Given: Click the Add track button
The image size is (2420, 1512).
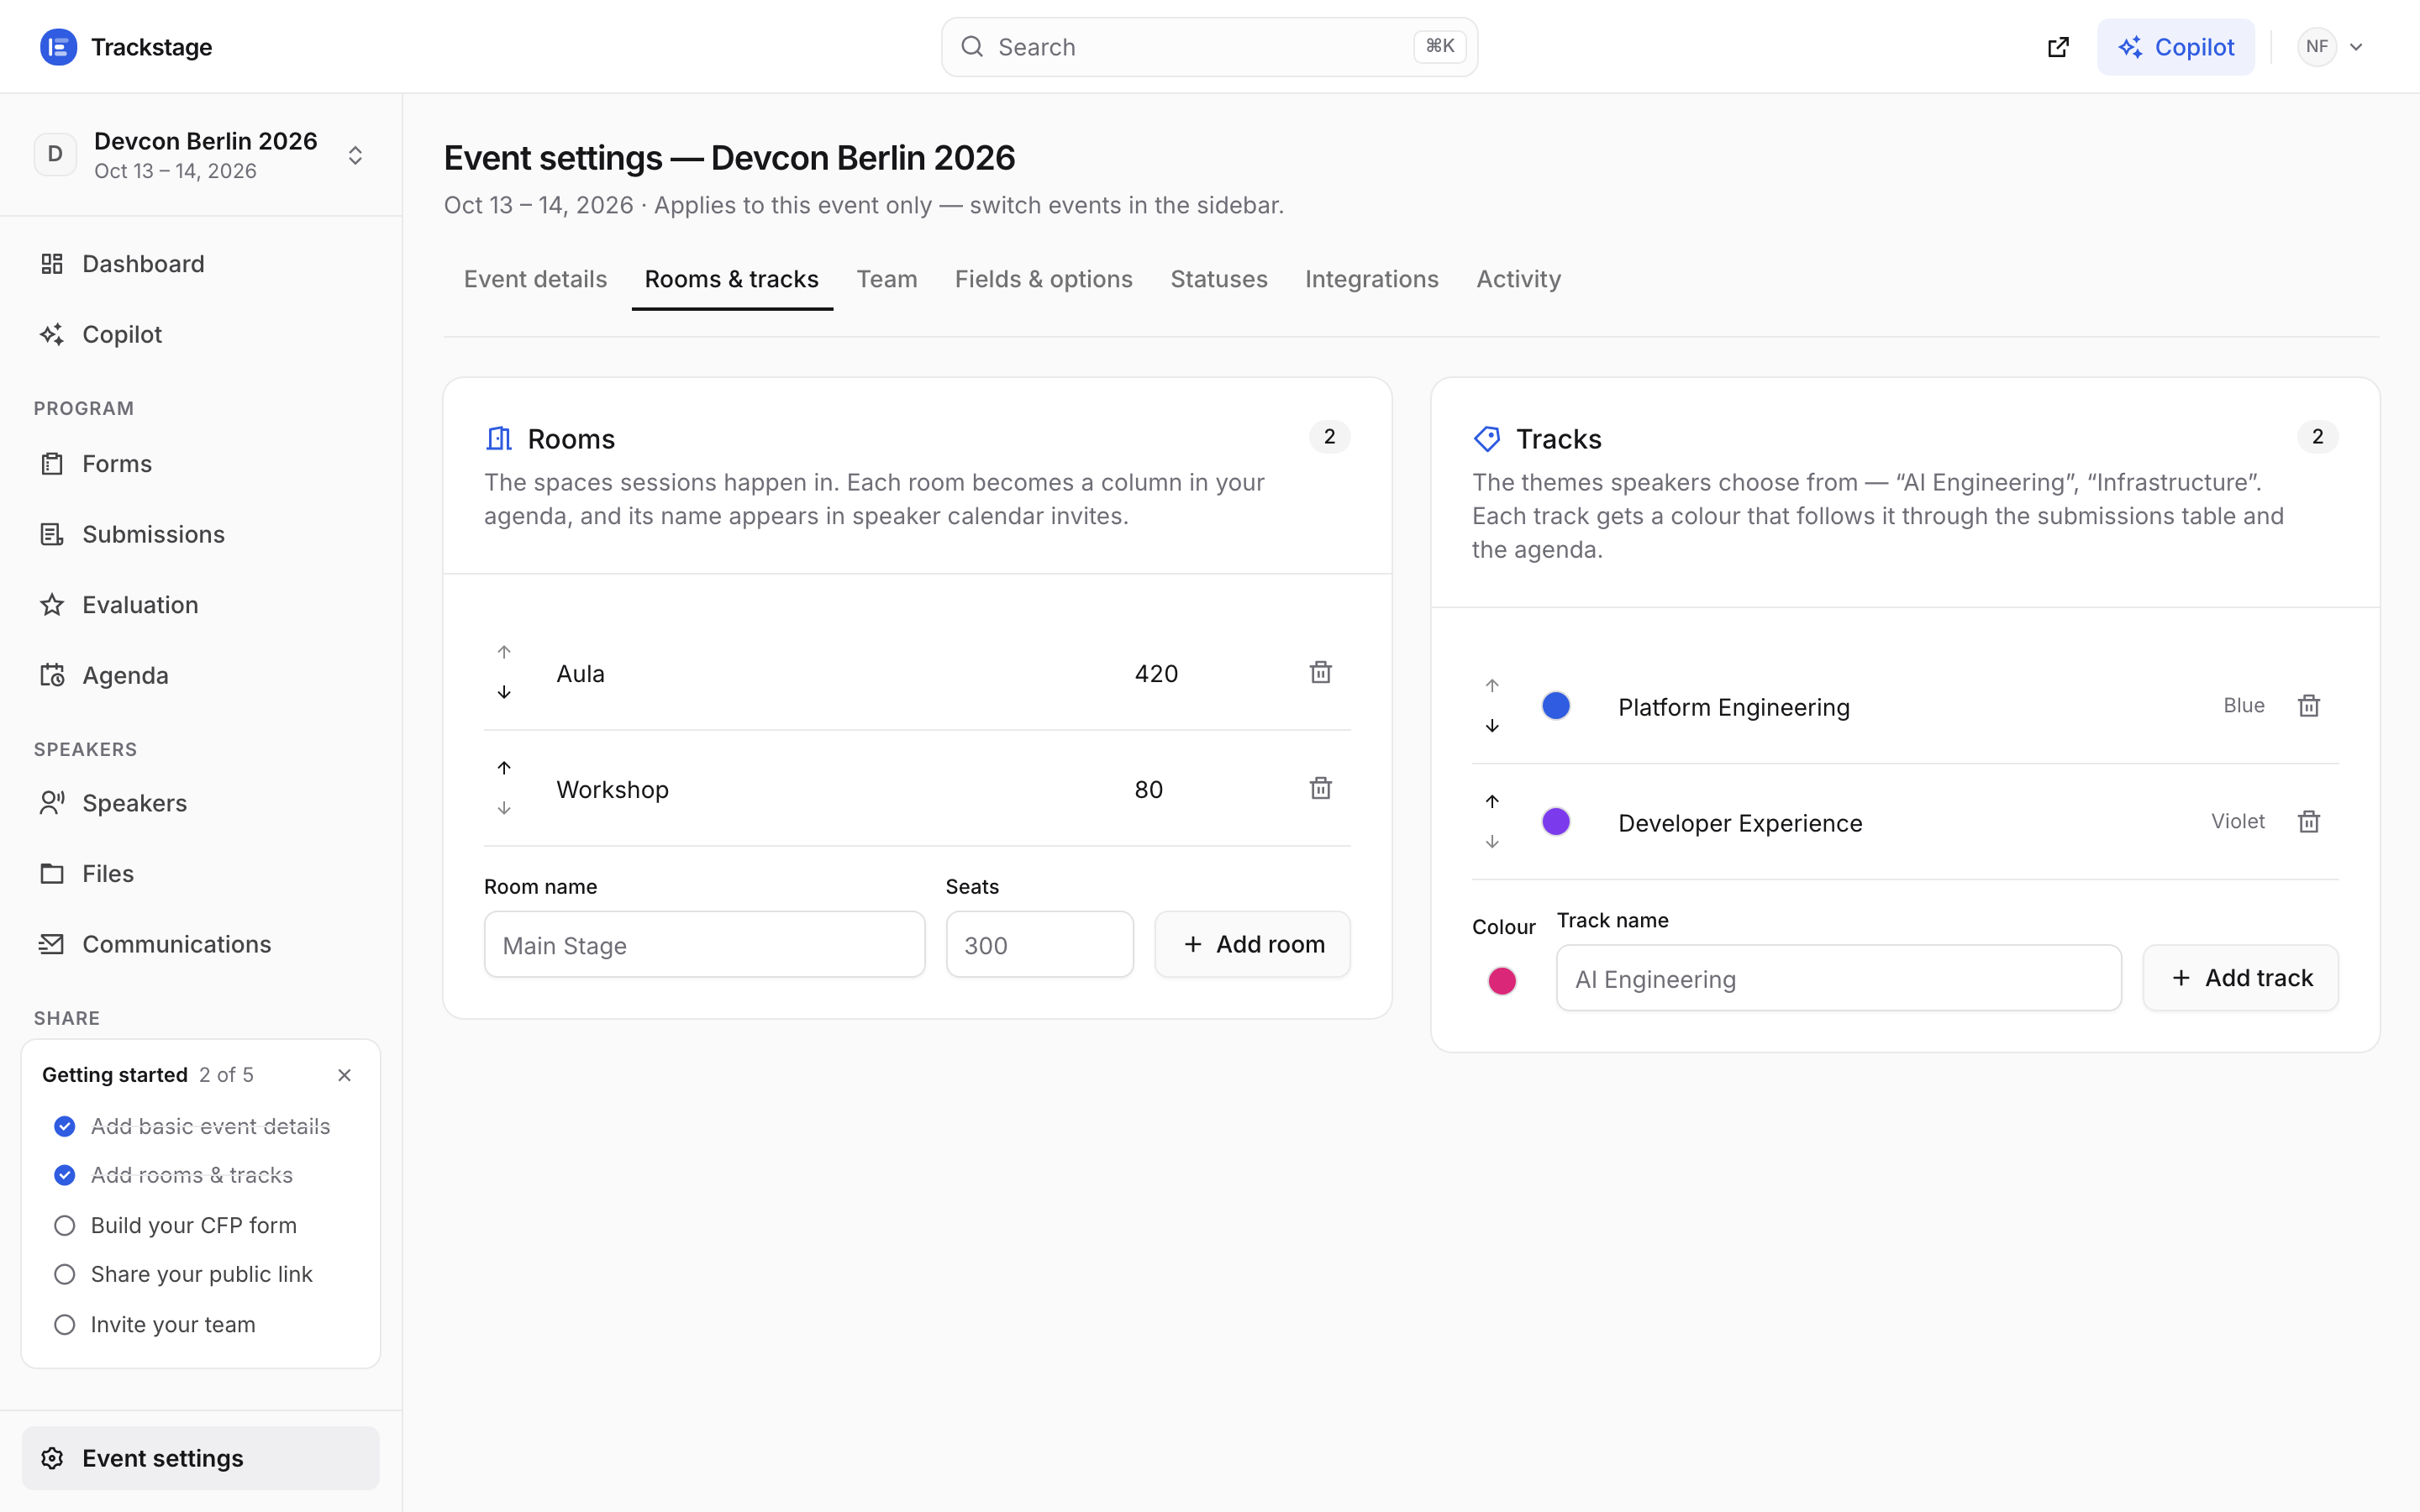Looking at the screenshot, I should [2240, 978].
